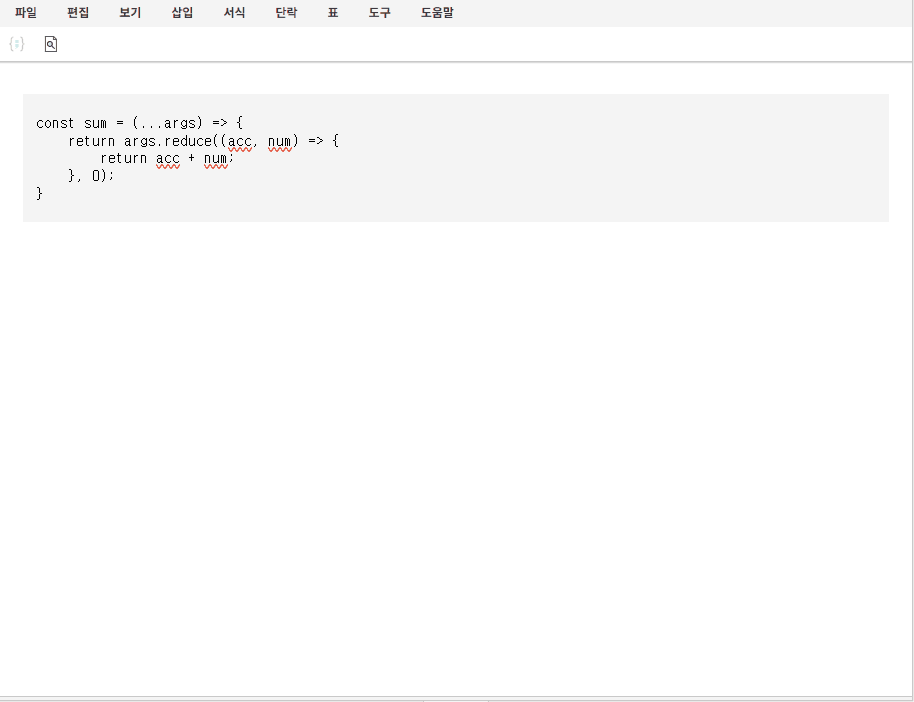The width and height of the screenshot is (914, 702).
Task: Click the 'const' keyword in the code
Action: pos(55,123)
